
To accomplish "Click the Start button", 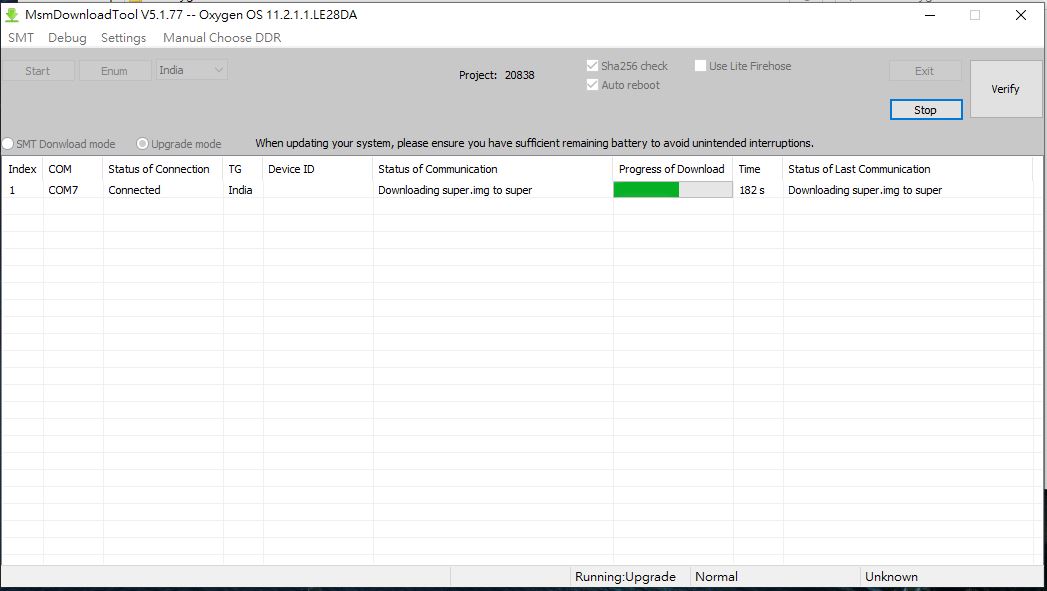I will 37,71.
